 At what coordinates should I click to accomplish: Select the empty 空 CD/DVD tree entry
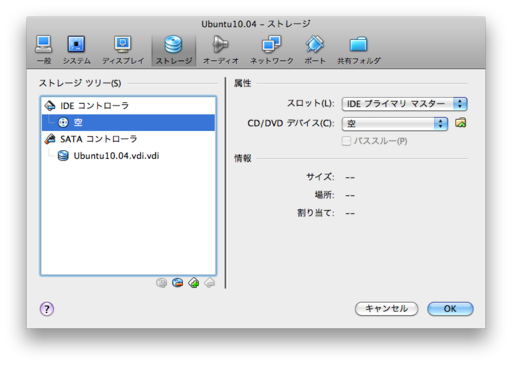(128, 122)
